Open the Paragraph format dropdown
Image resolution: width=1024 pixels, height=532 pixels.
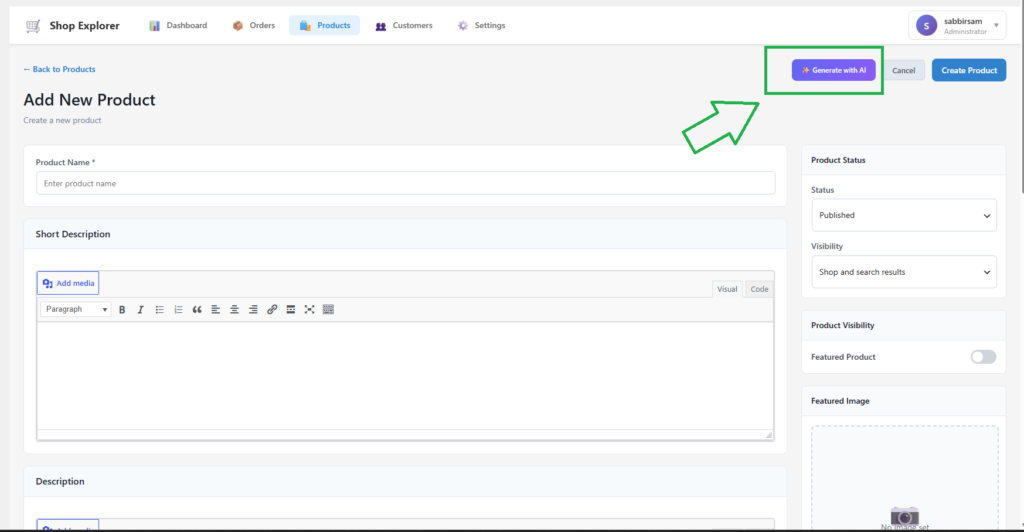(76, 309)
